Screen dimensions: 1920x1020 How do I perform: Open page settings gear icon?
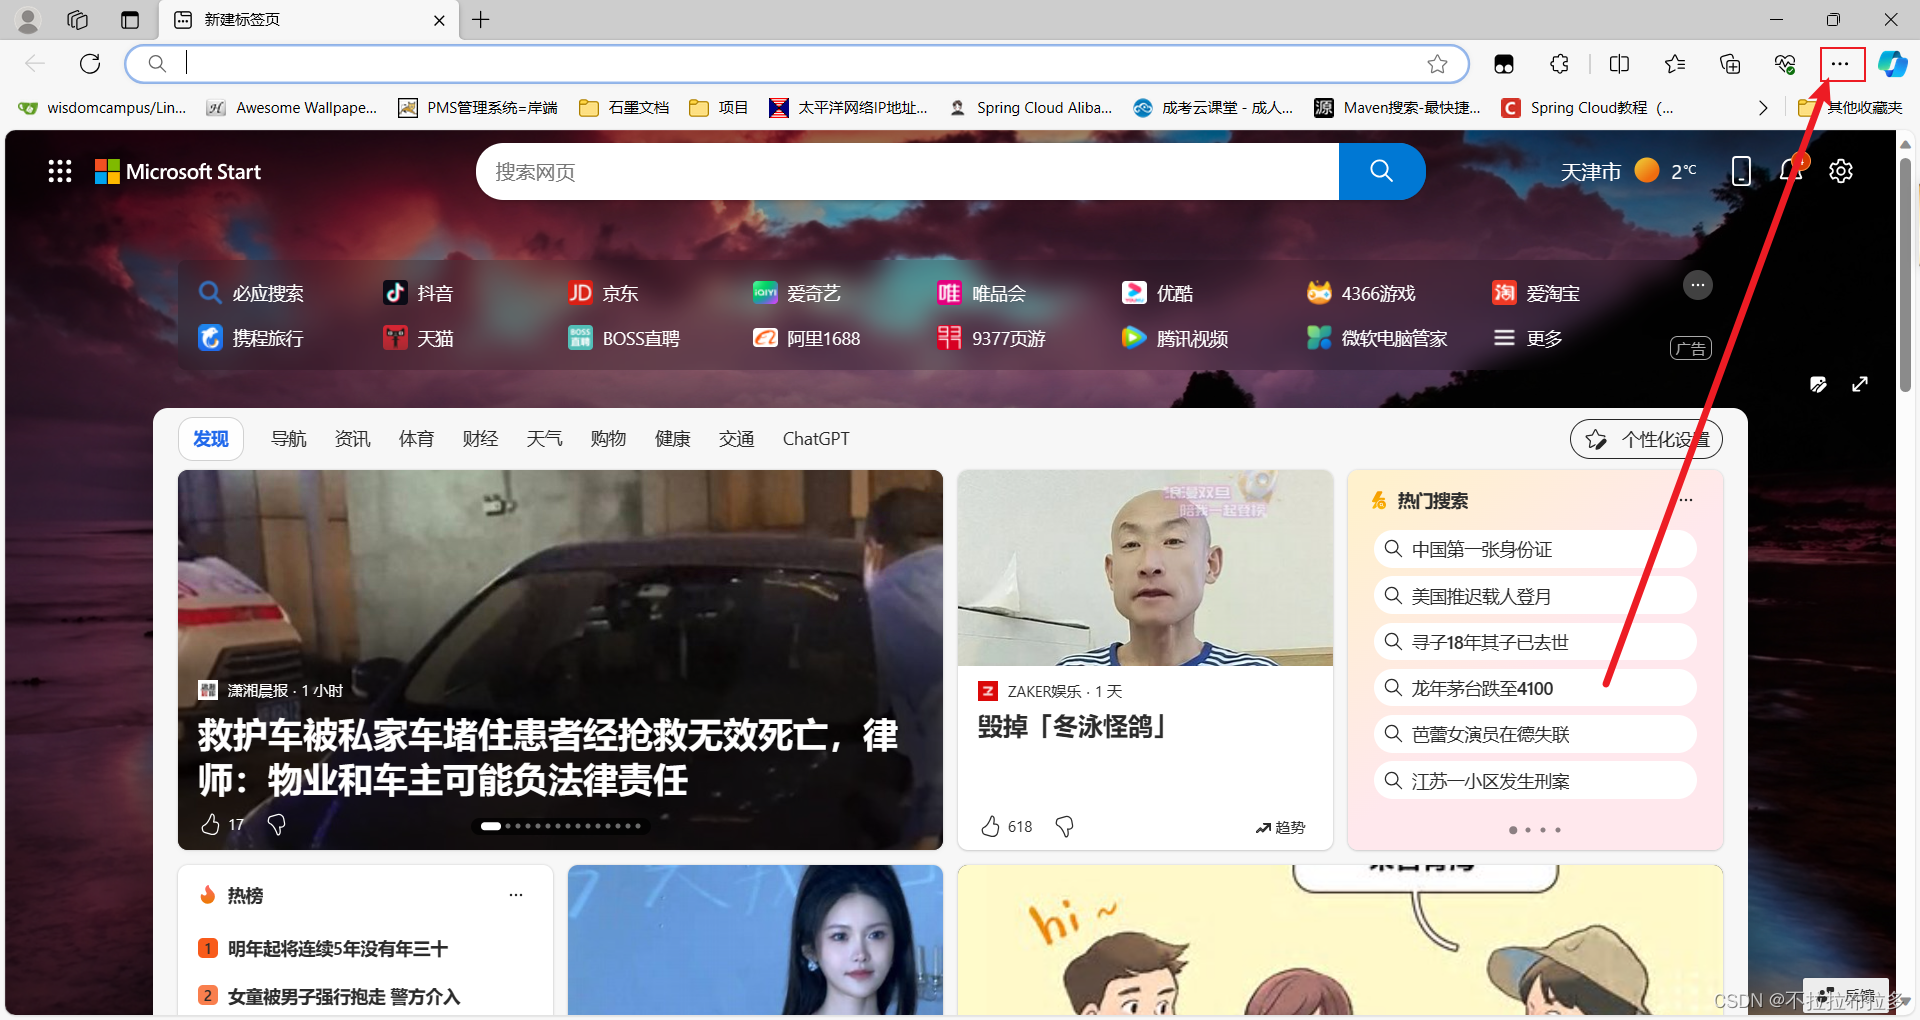[x=1841, y=171]
